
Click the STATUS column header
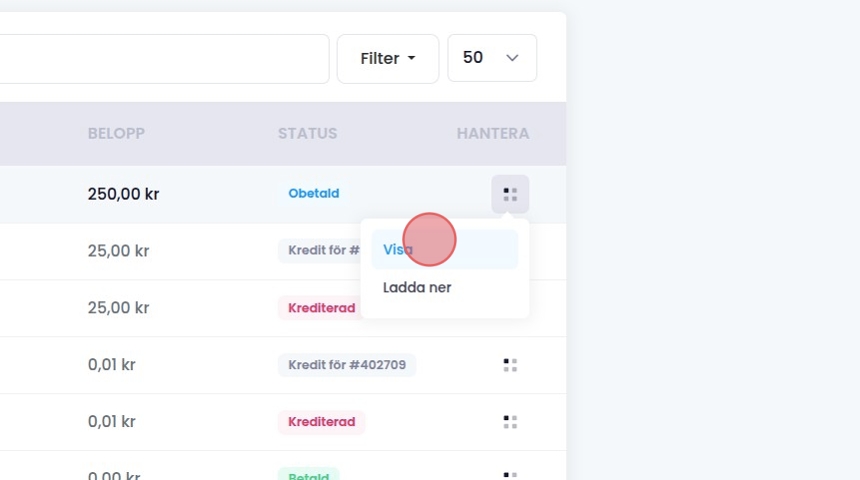click(x=307, y=133)
